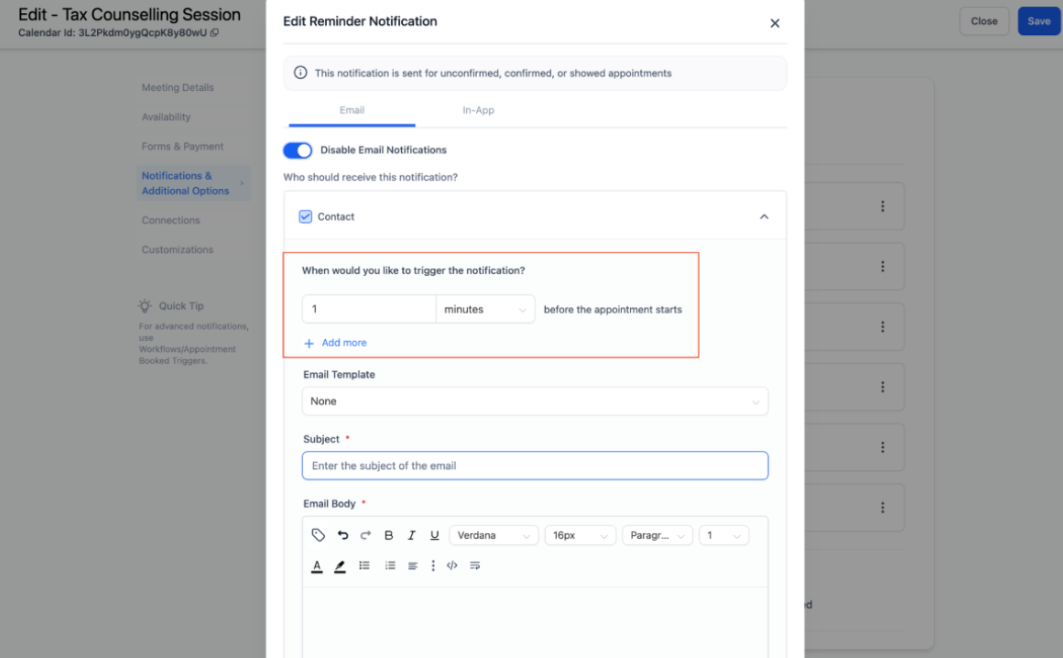Open the Verdana font family dropdown
Screen dimensions: 1063x658
[493, 535]
